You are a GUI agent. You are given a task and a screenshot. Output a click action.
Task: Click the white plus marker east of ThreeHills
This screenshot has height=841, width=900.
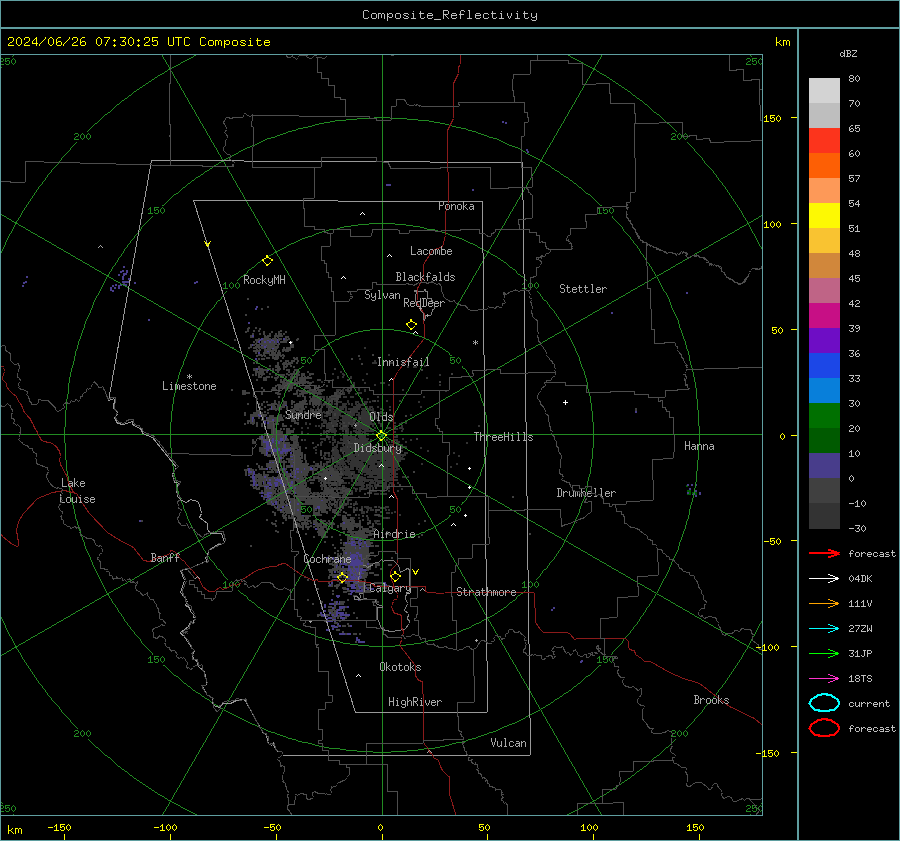point(565,402)
